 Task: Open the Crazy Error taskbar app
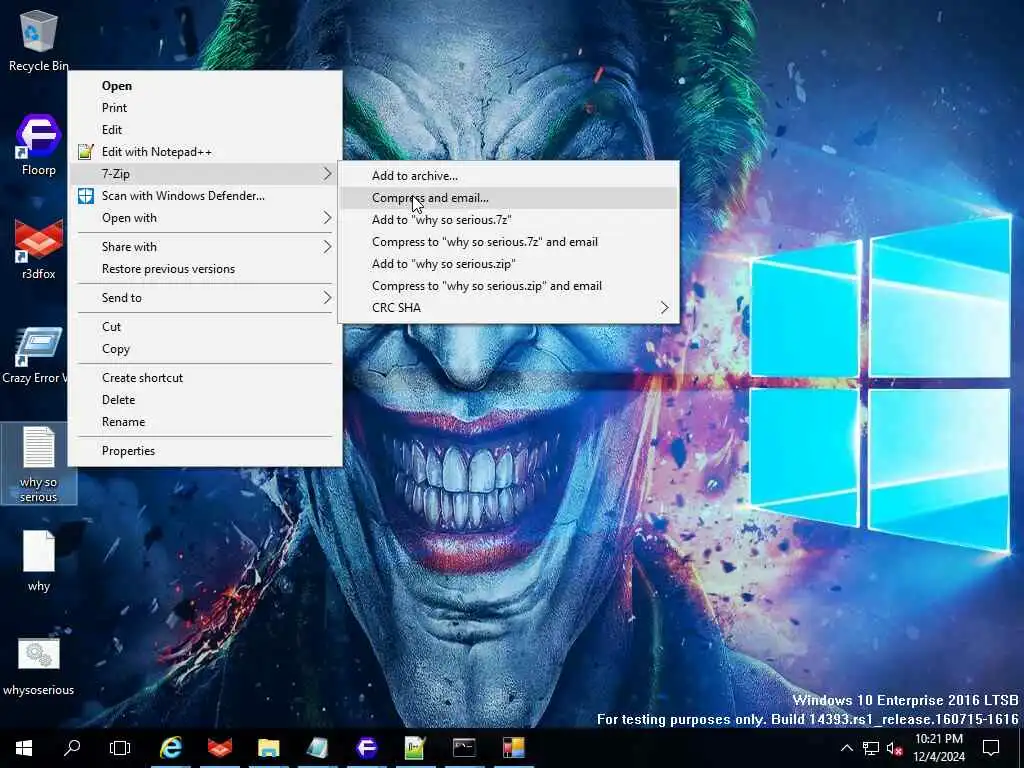(x=317, y=748)
